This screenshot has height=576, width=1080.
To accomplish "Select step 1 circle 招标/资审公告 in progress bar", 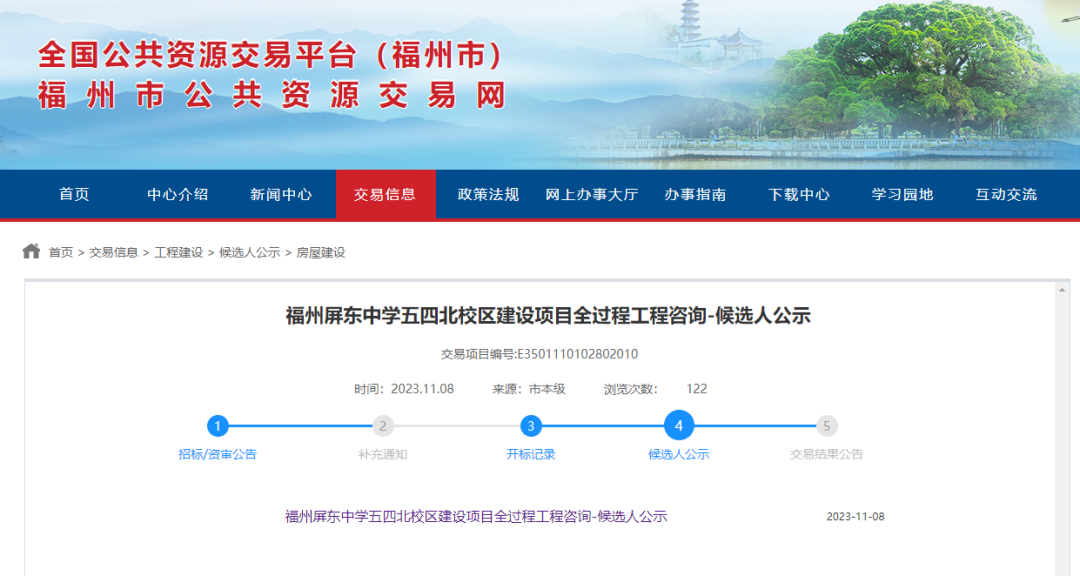I will pos(219,425).
